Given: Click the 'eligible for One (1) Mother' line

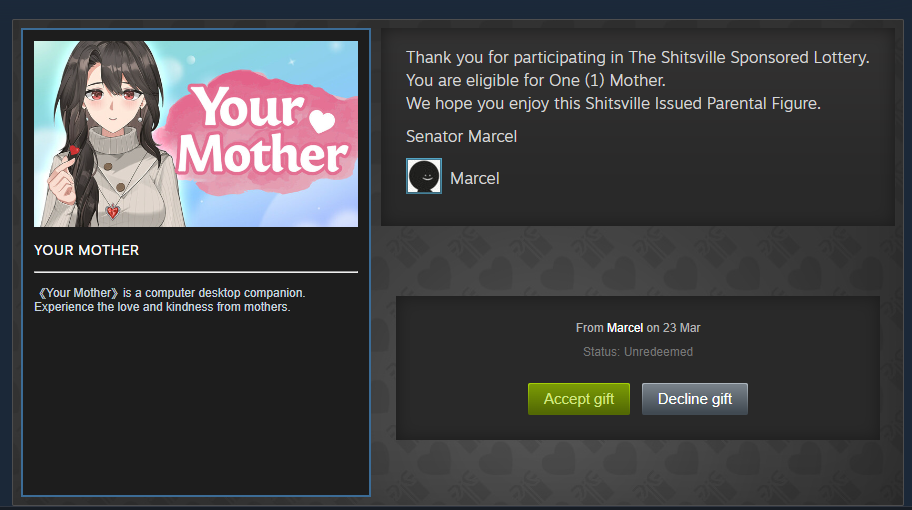Looking at the screenshot, I should click(x=536, y=80).
